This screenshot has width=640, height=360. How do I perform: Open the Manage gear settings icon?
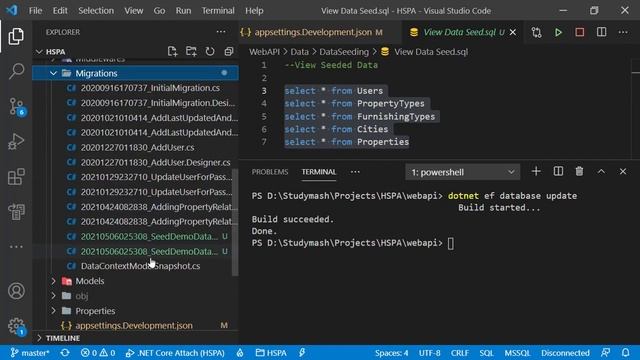coord(16,326)
